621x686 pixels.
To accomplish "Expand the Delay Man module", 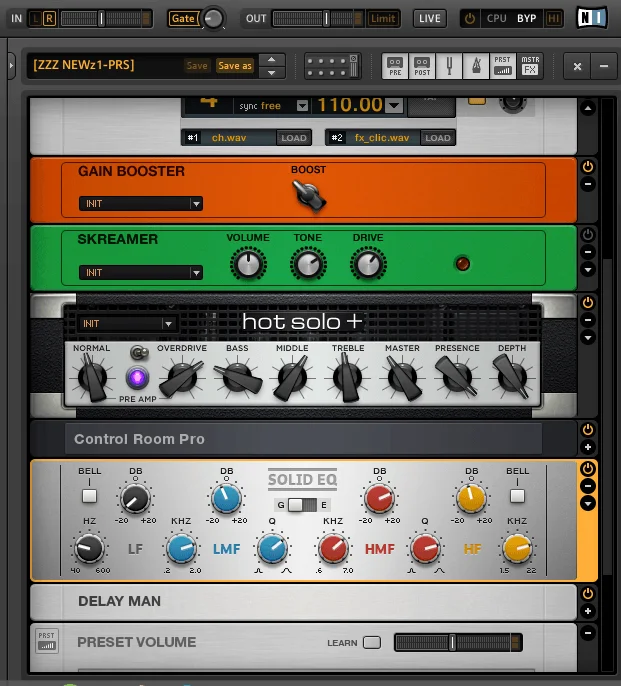I will pyautogui.click(x=588, y=611).
